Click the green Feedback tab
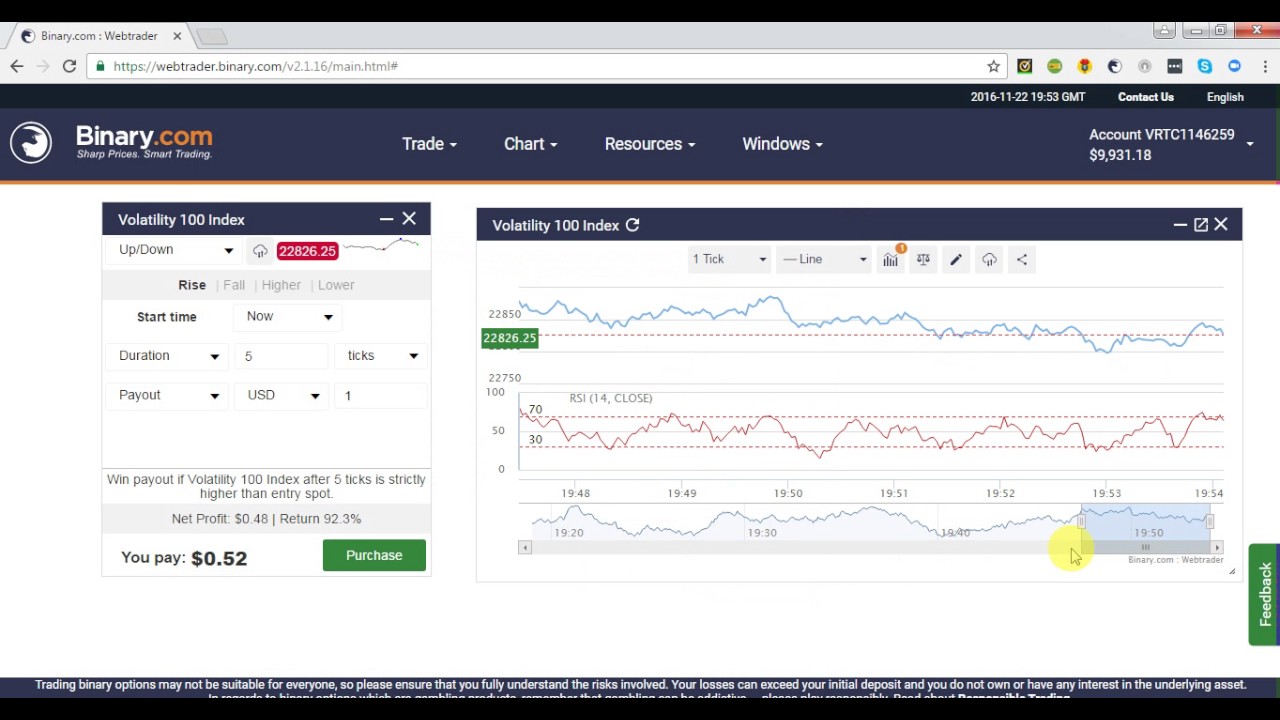 click(1264, 594)
